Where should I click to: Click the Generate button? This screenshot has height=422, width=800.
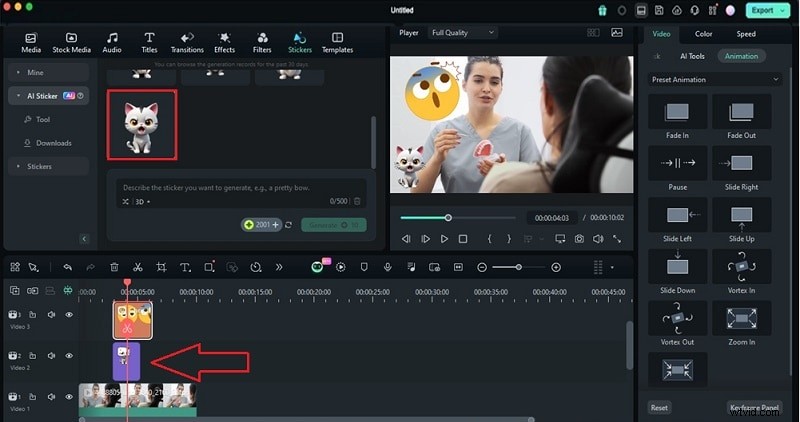[334, 225]
